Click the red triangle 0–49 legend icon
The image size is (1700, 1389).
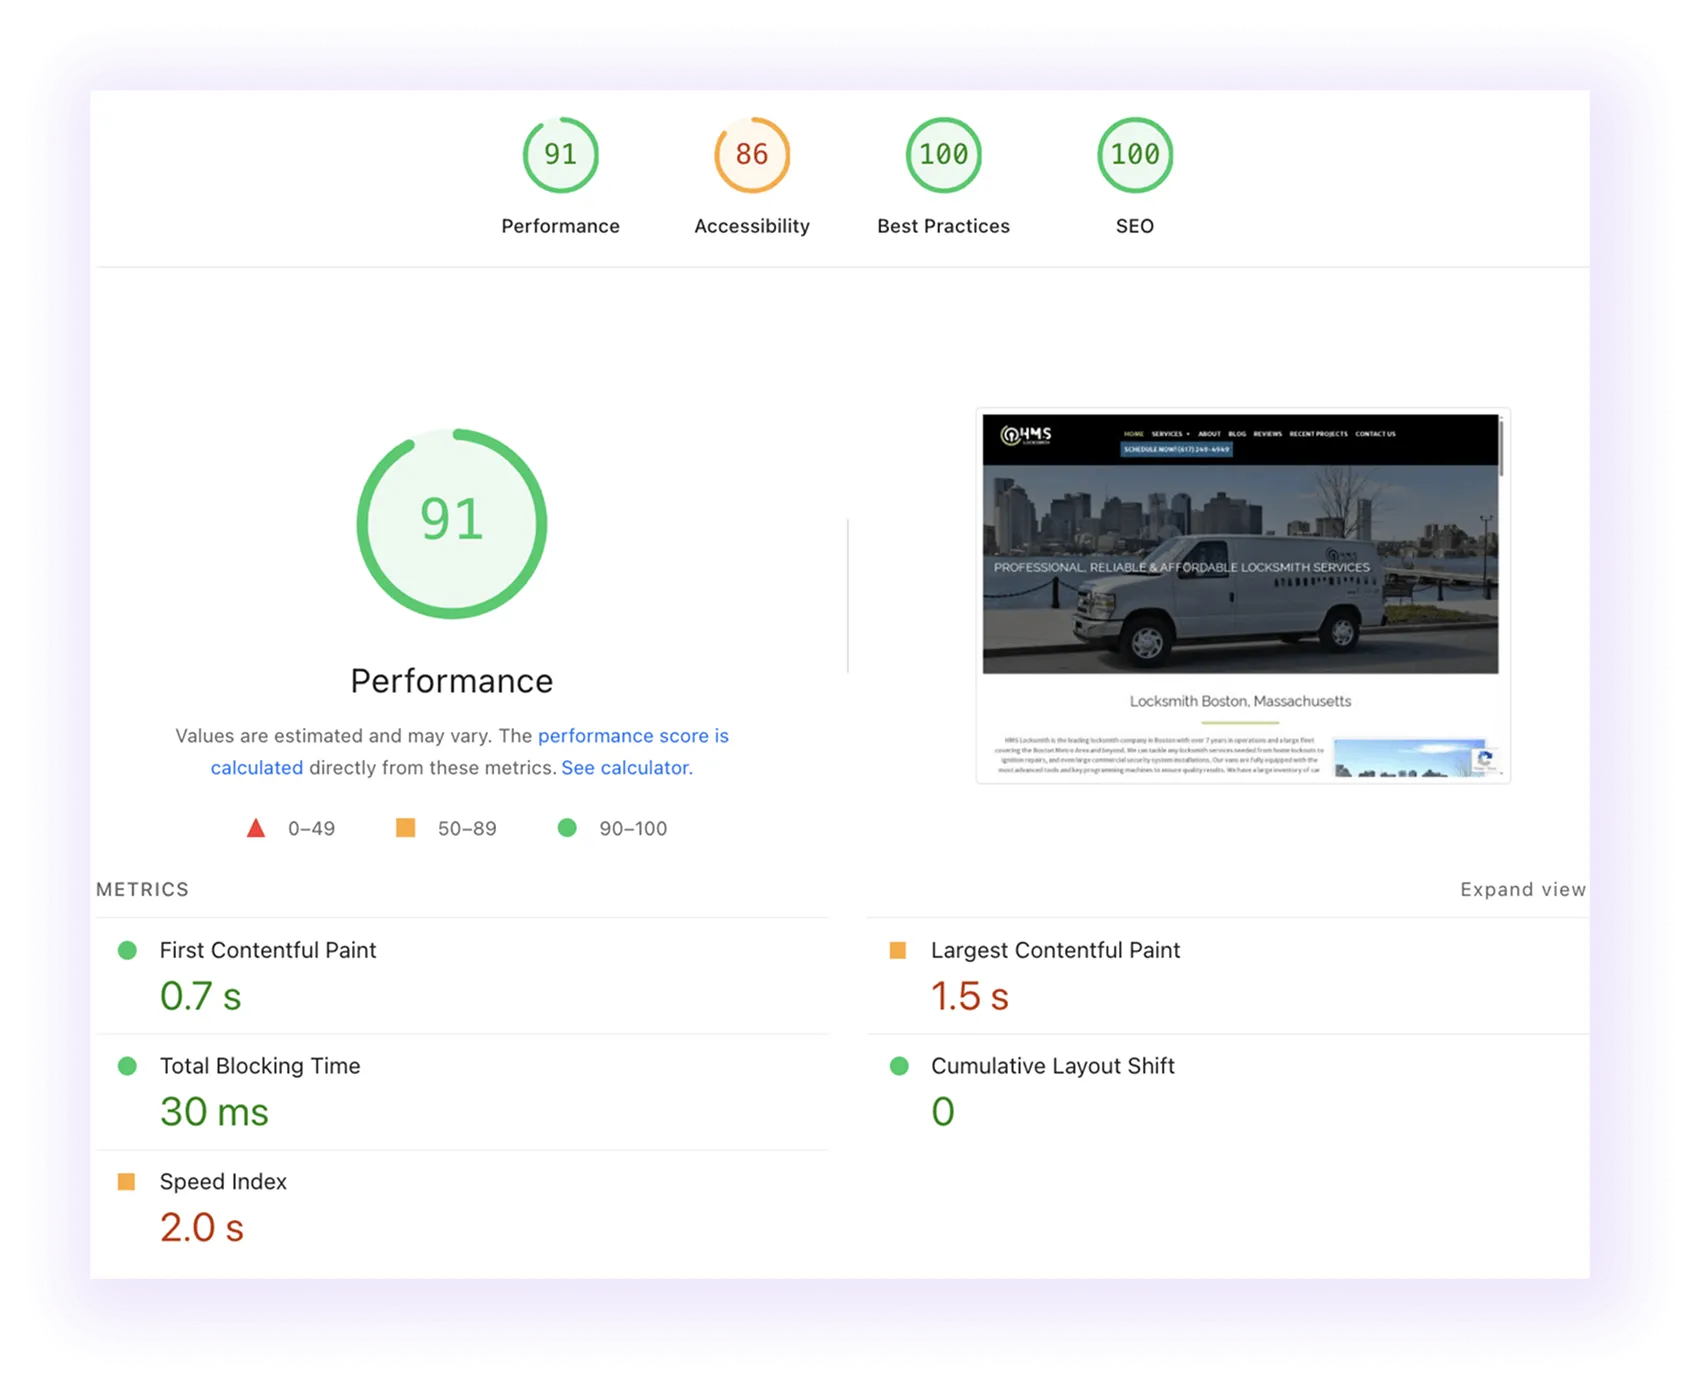pos(256,828)
